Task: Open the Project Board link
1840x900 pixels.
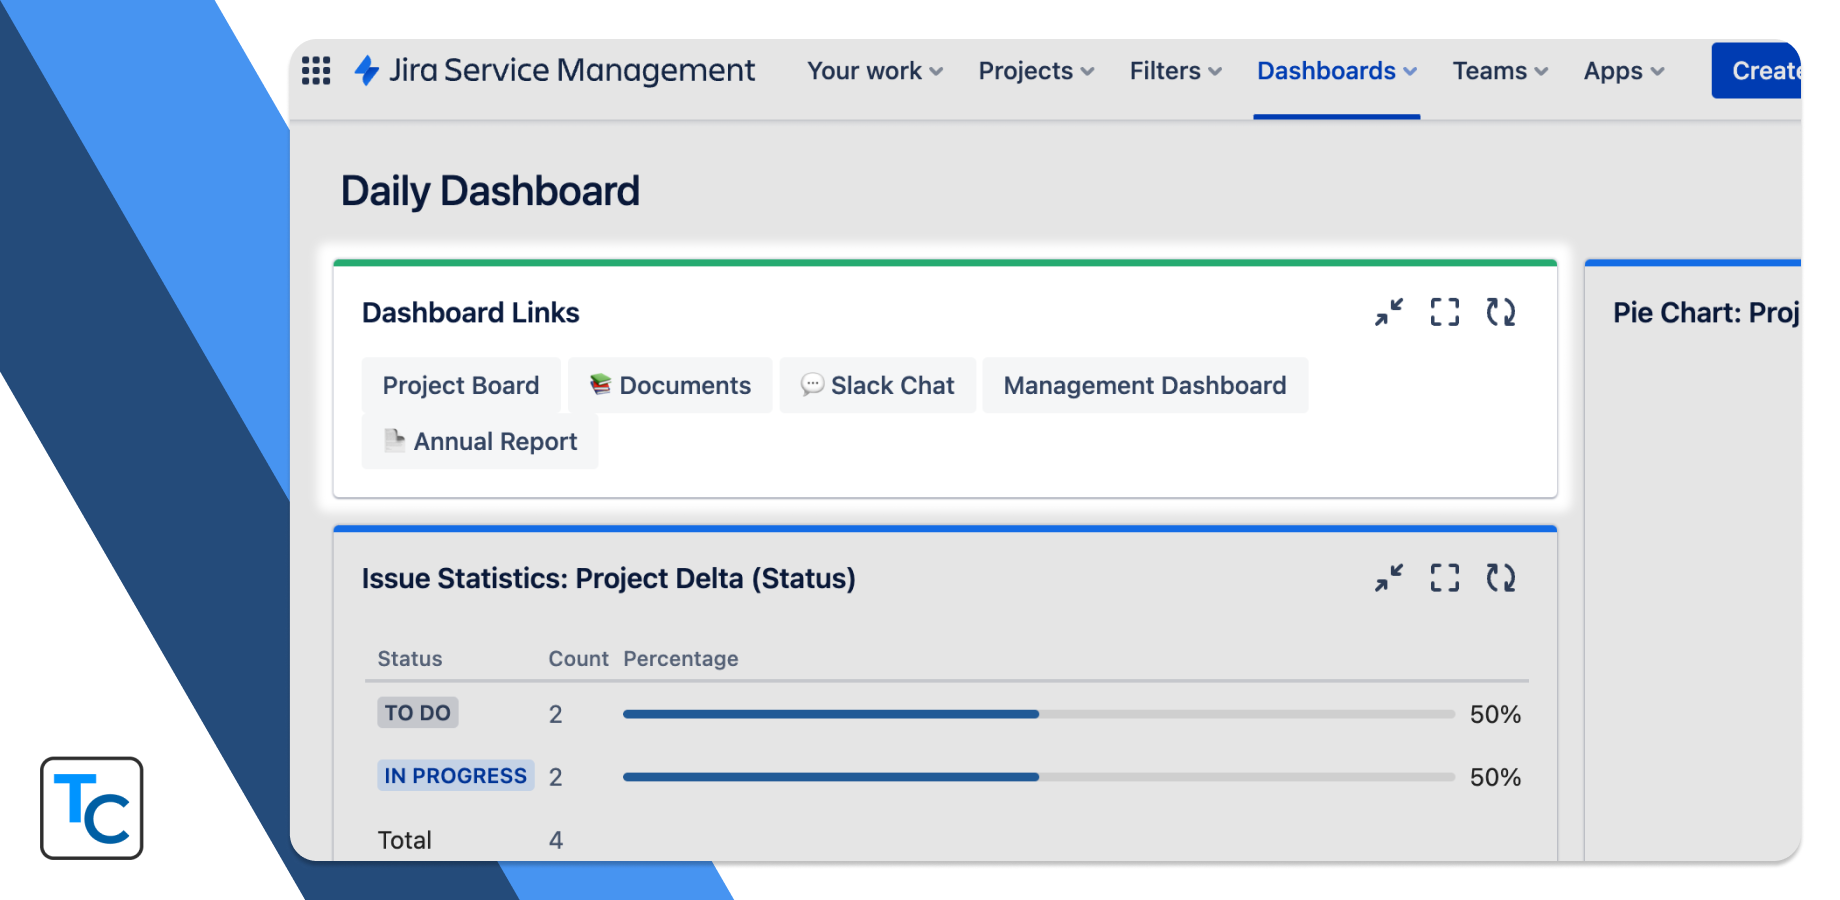Action: point(461,385)
